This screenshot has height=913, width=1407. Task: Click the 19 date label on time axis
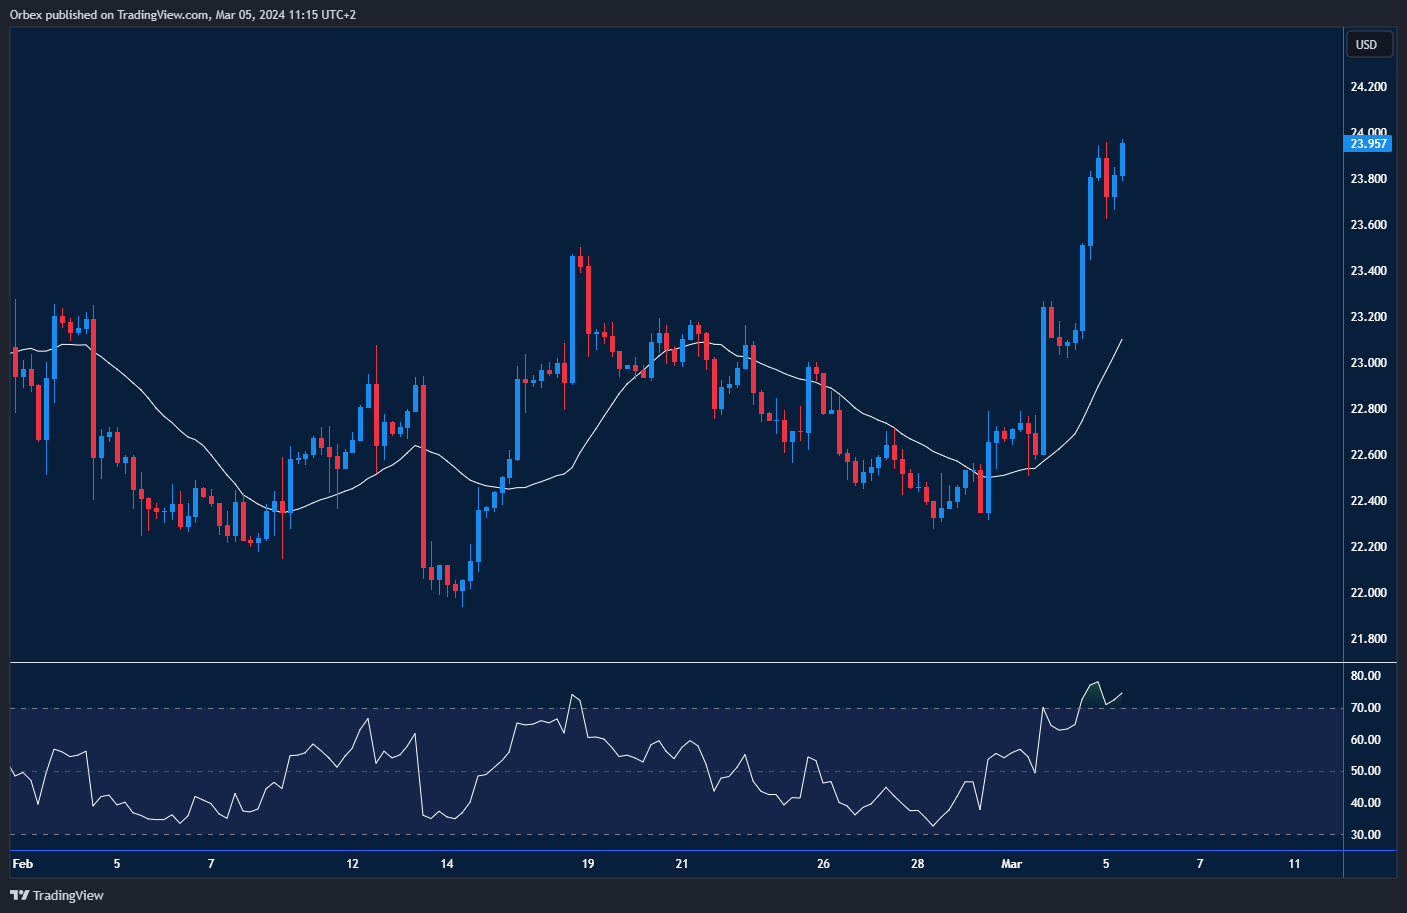588,864
